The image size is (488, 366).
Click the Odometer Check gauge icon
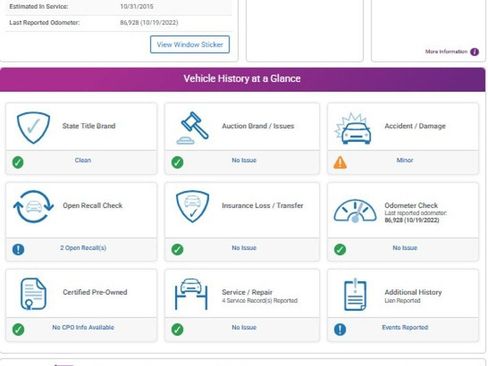pyautogui.click(x=355, y=211)
